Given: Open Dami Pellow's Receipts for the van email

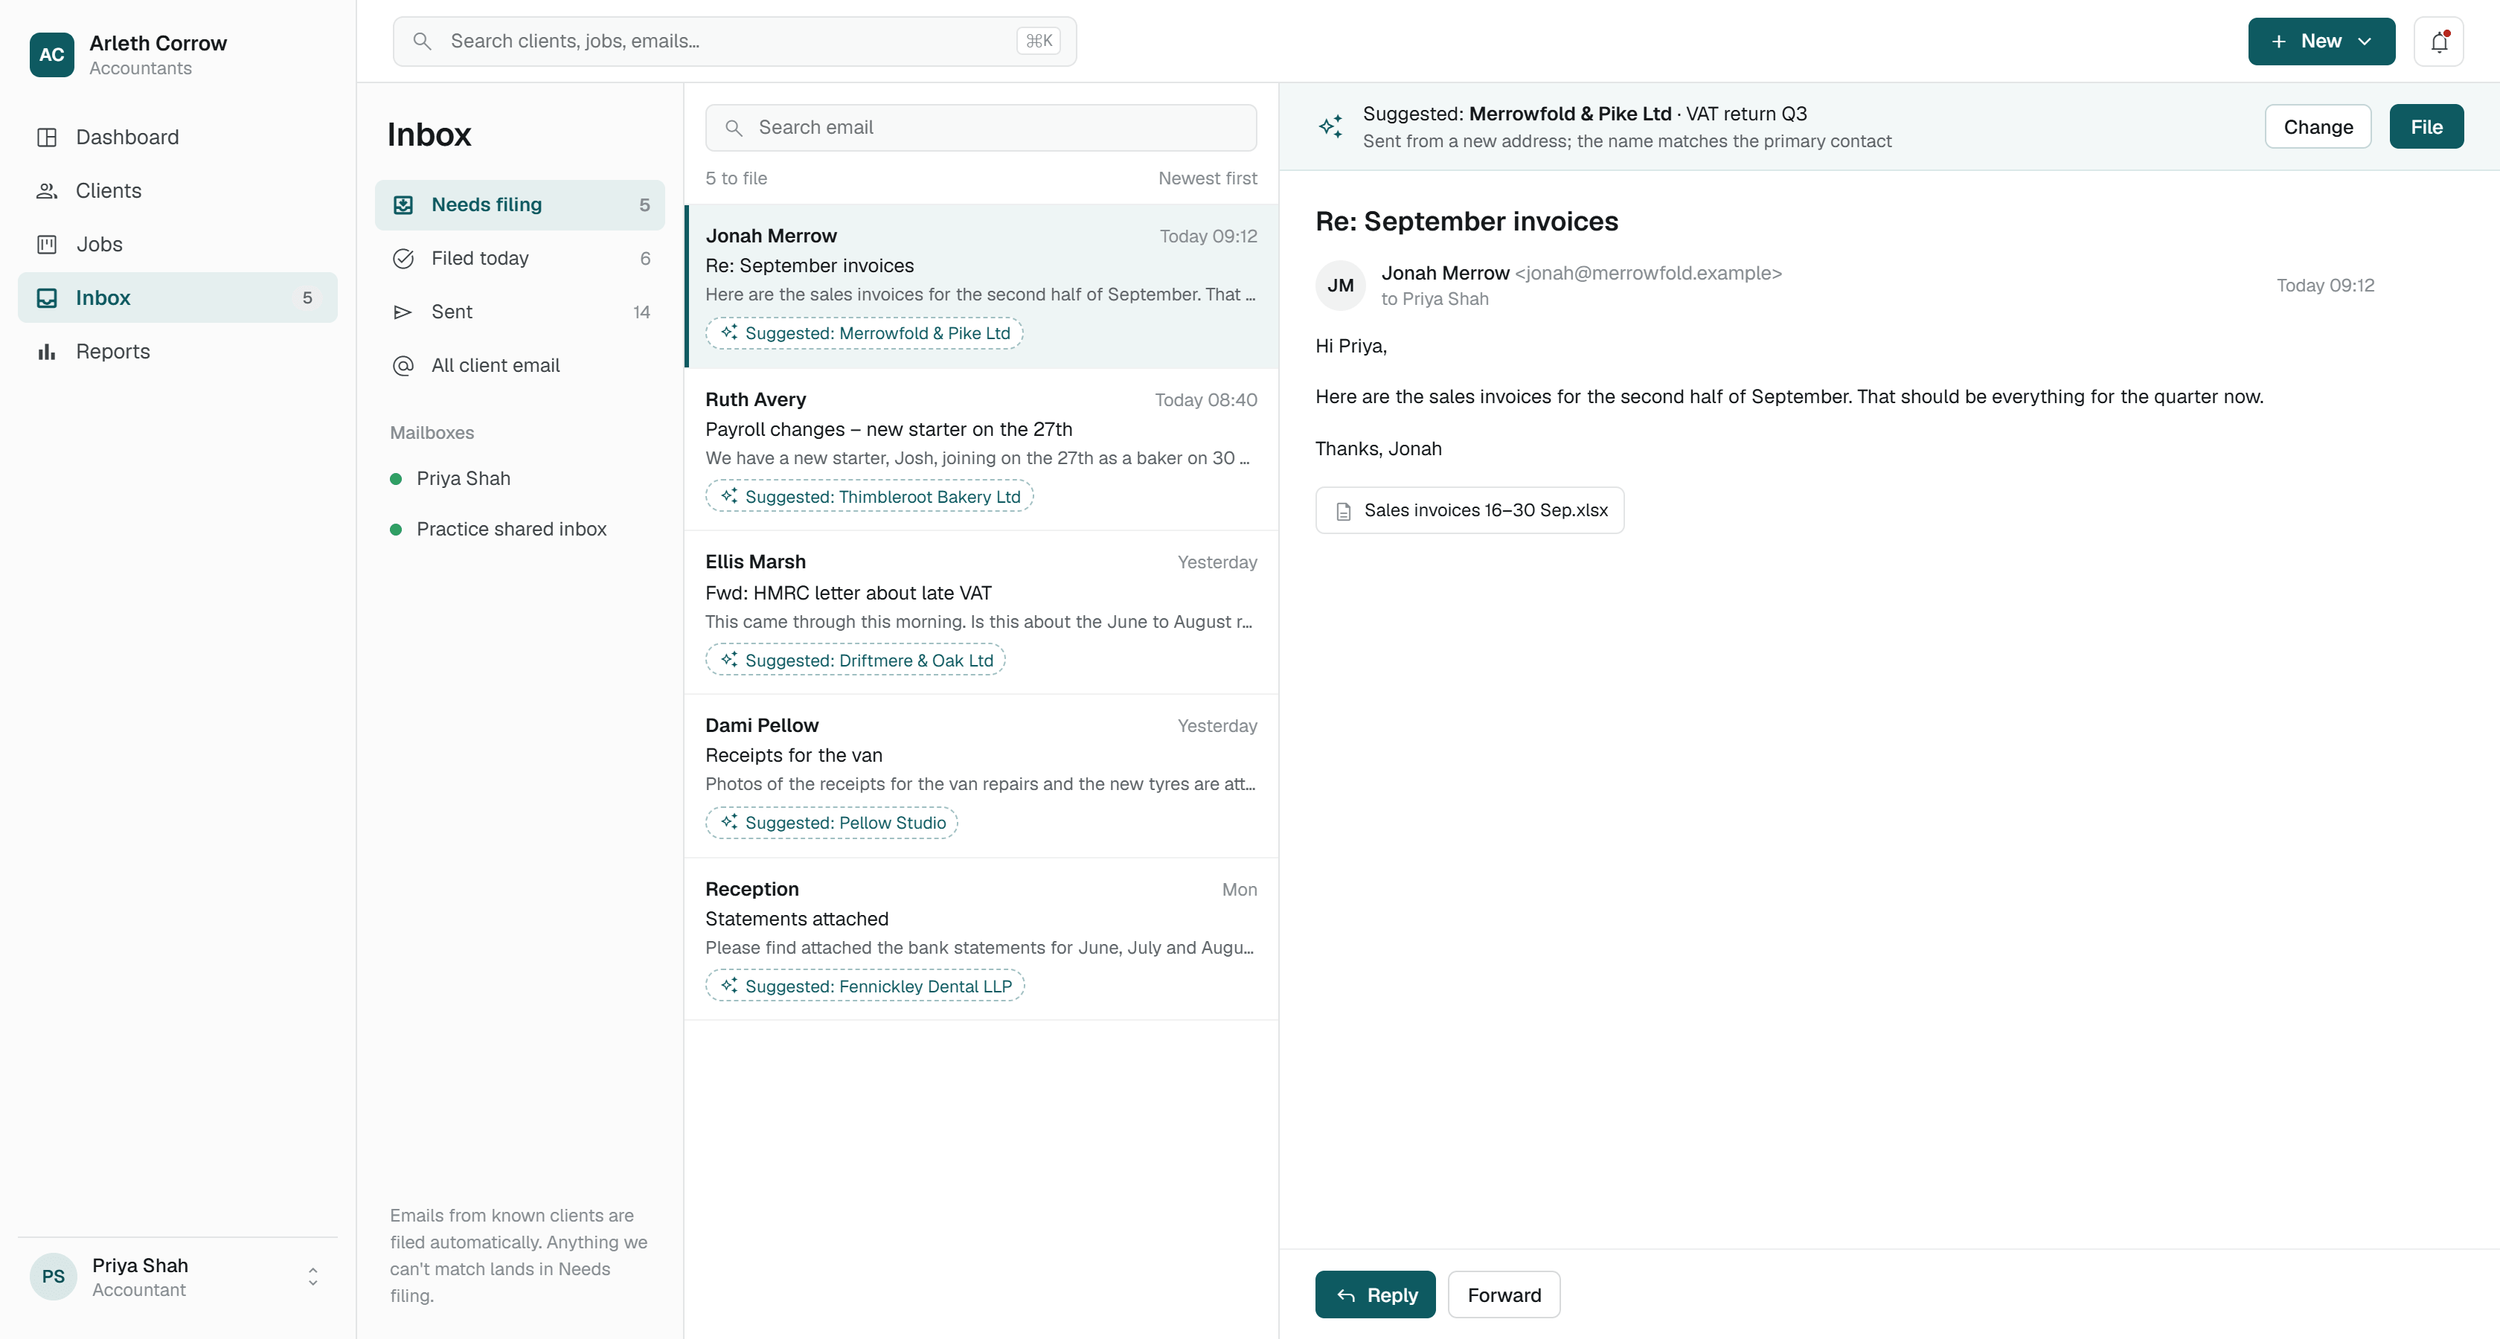Looking at the screenshot, I should pos(981,777).
